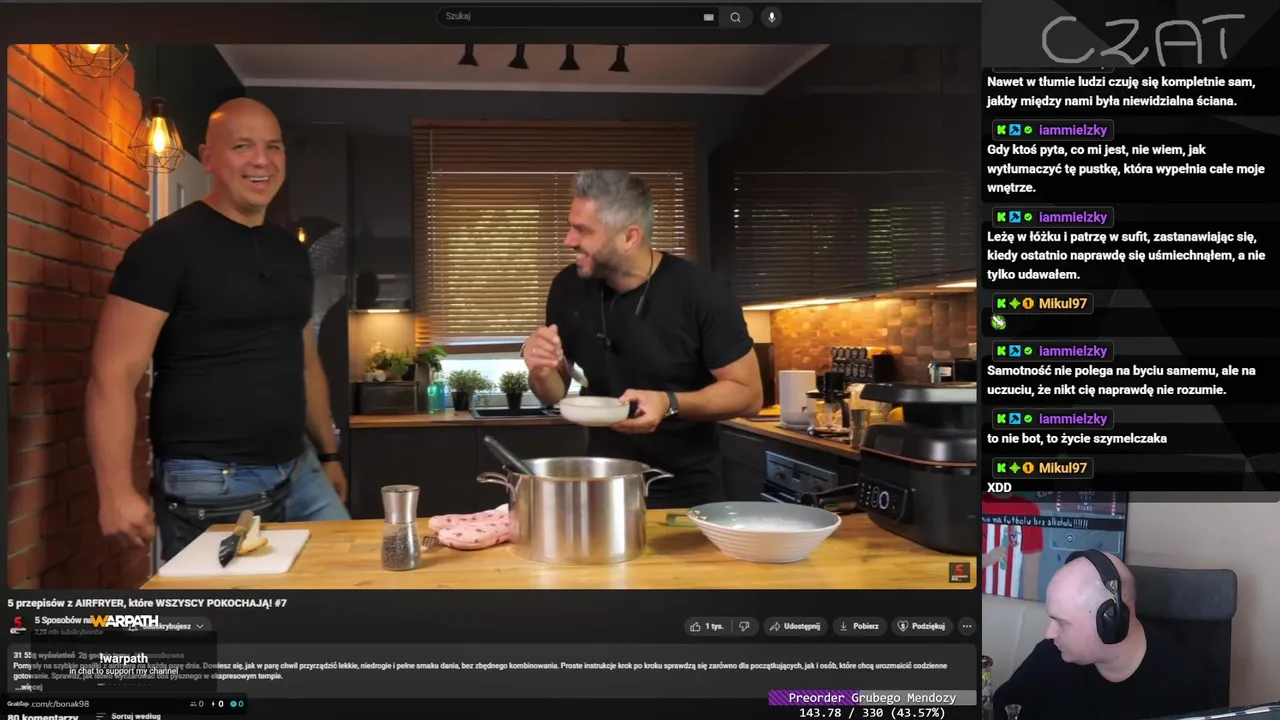Click the chat message 'XDD'
This screenshot has width=1280, height=720.
tap(999, 488)
